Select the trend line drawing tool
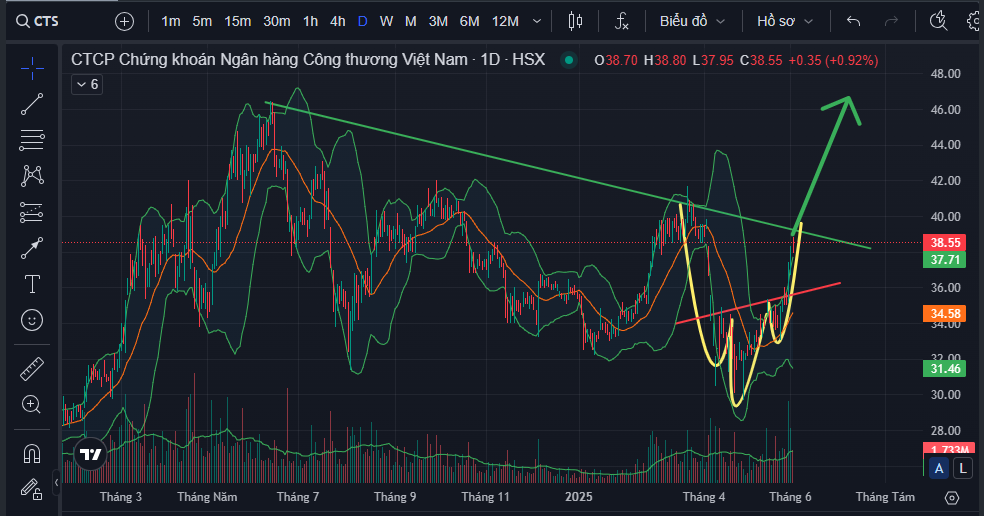Viewport: 984px width, 516px height. coord(32,103)
